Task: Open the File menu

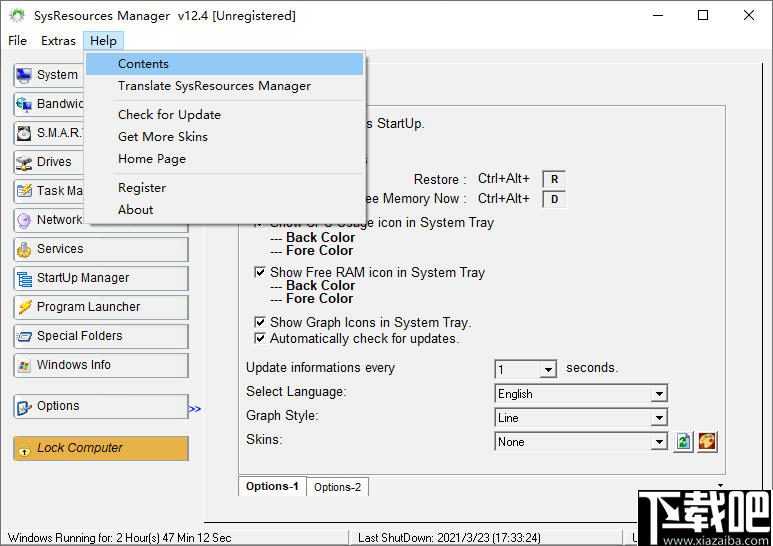Action: click(17, 41)
